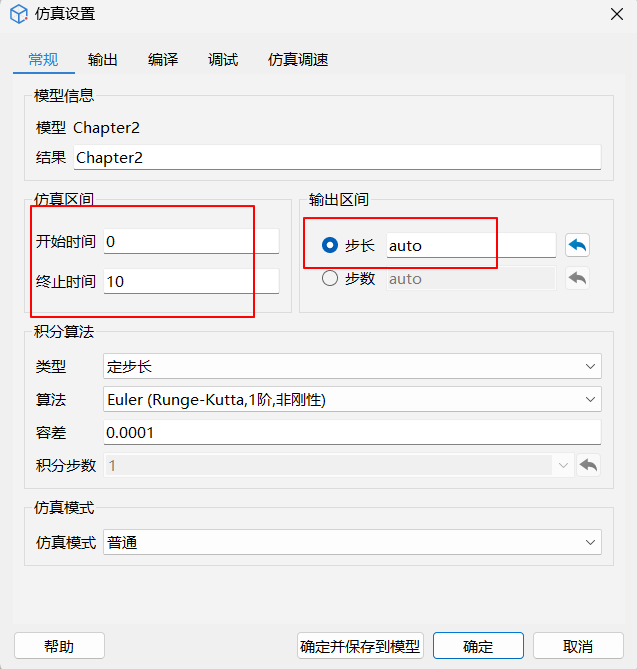The width and height of the screenshot is (637, 669).
Task: Switch to the 输出 tab
Action: pyautogui.click(x=103, y=60)
